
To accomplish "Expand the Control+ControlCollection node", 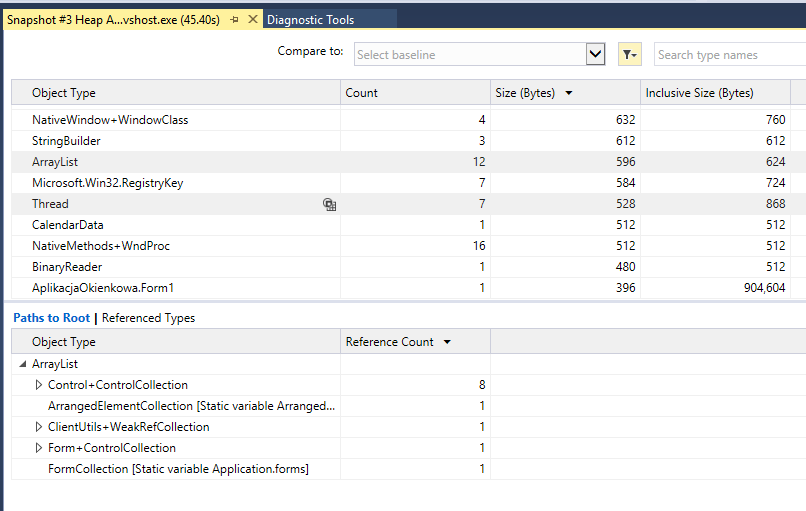I will coord(40,385).
